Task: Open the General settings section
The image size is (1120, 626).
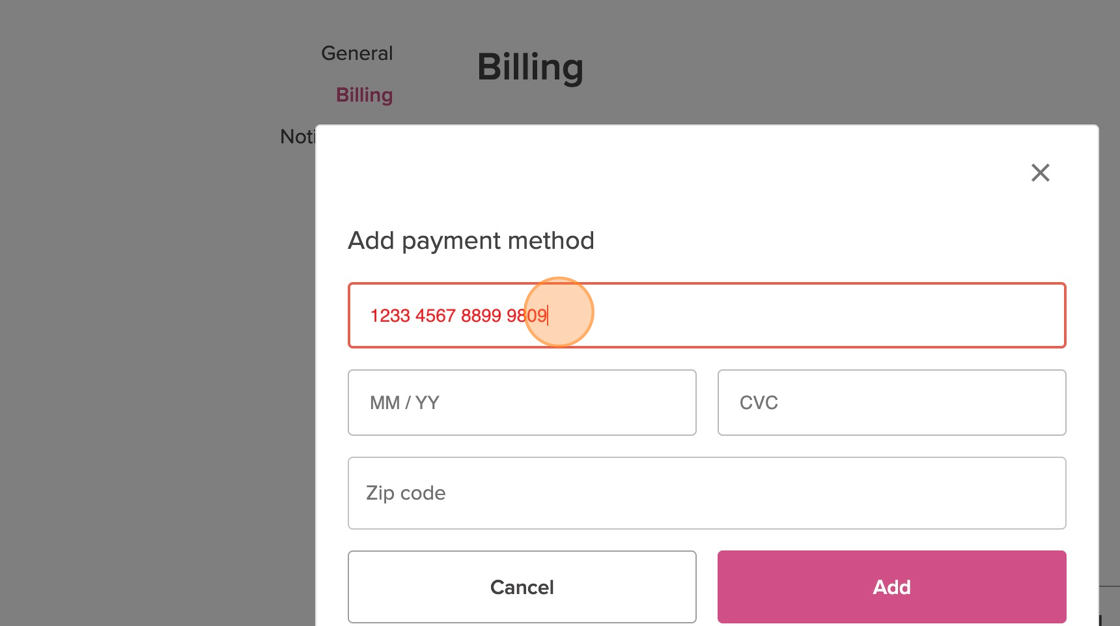Action: click(357, 54)
